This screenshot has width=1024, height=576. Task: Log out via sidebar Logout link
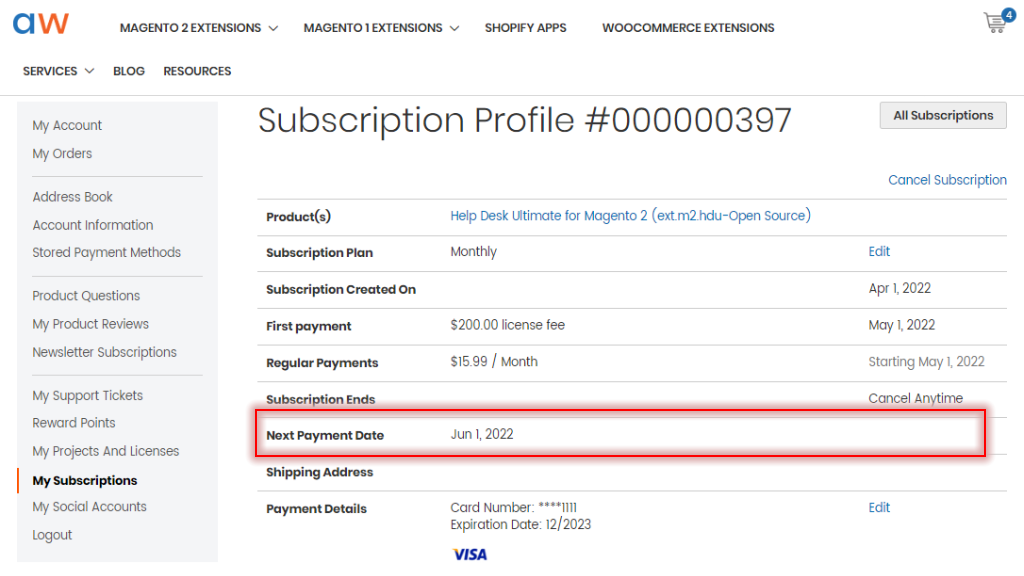coord(52,535)
